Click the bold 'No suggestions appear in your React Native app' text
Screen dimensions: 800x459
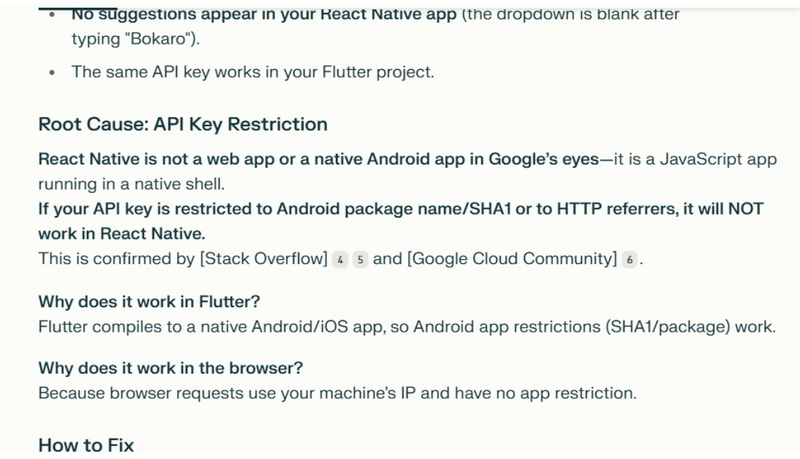264,14
